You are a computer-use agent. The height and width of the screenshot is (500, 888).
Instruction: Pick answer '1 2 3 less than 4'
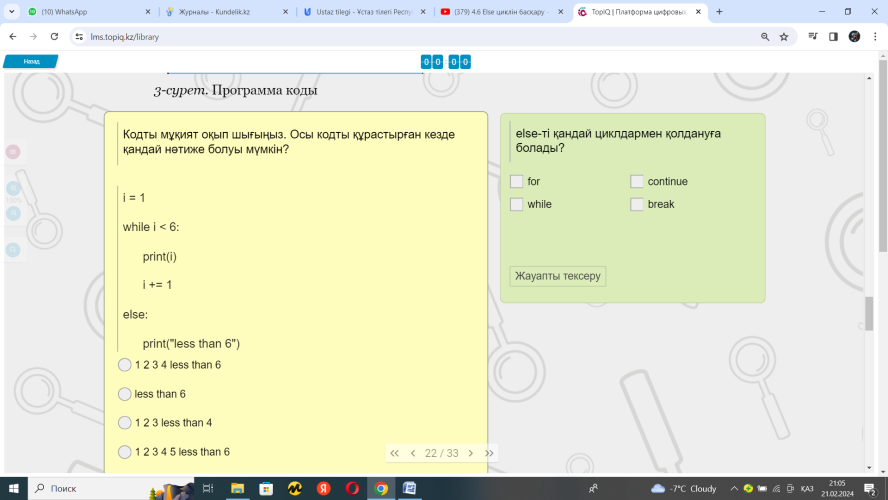(x=125, y=422)
